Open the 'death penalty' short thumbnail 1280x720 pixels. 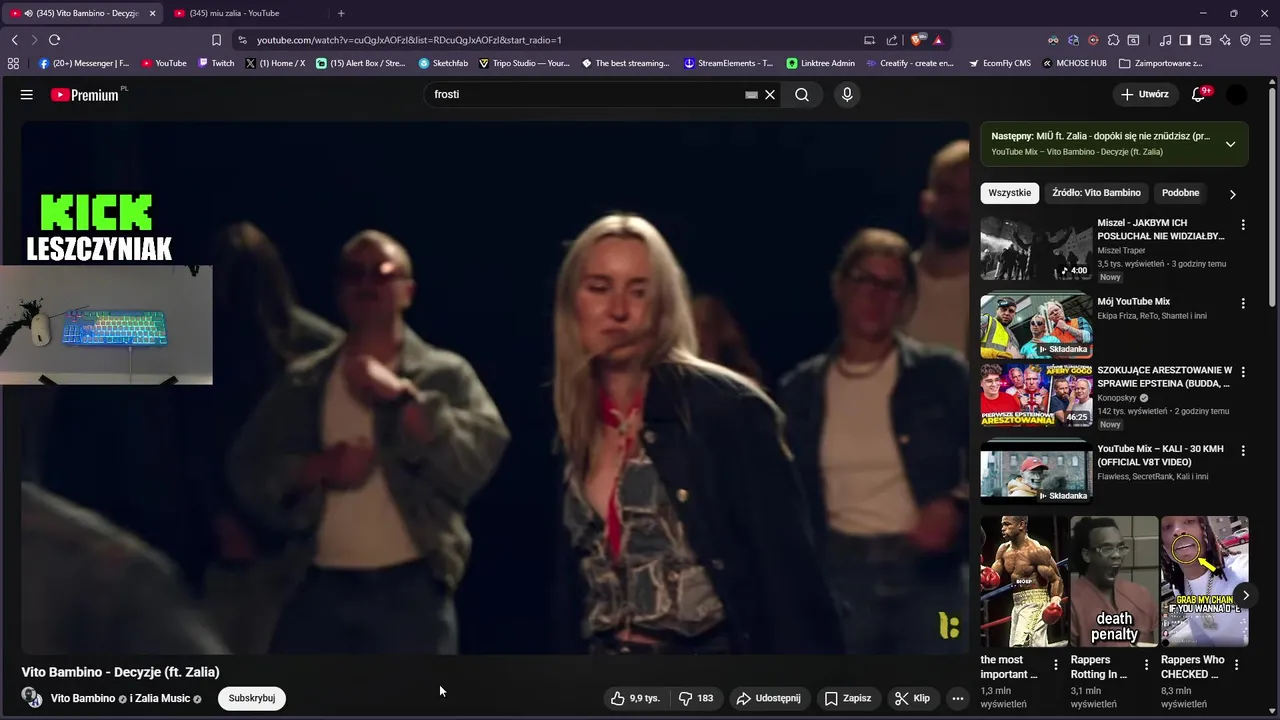click(1114, 581)
